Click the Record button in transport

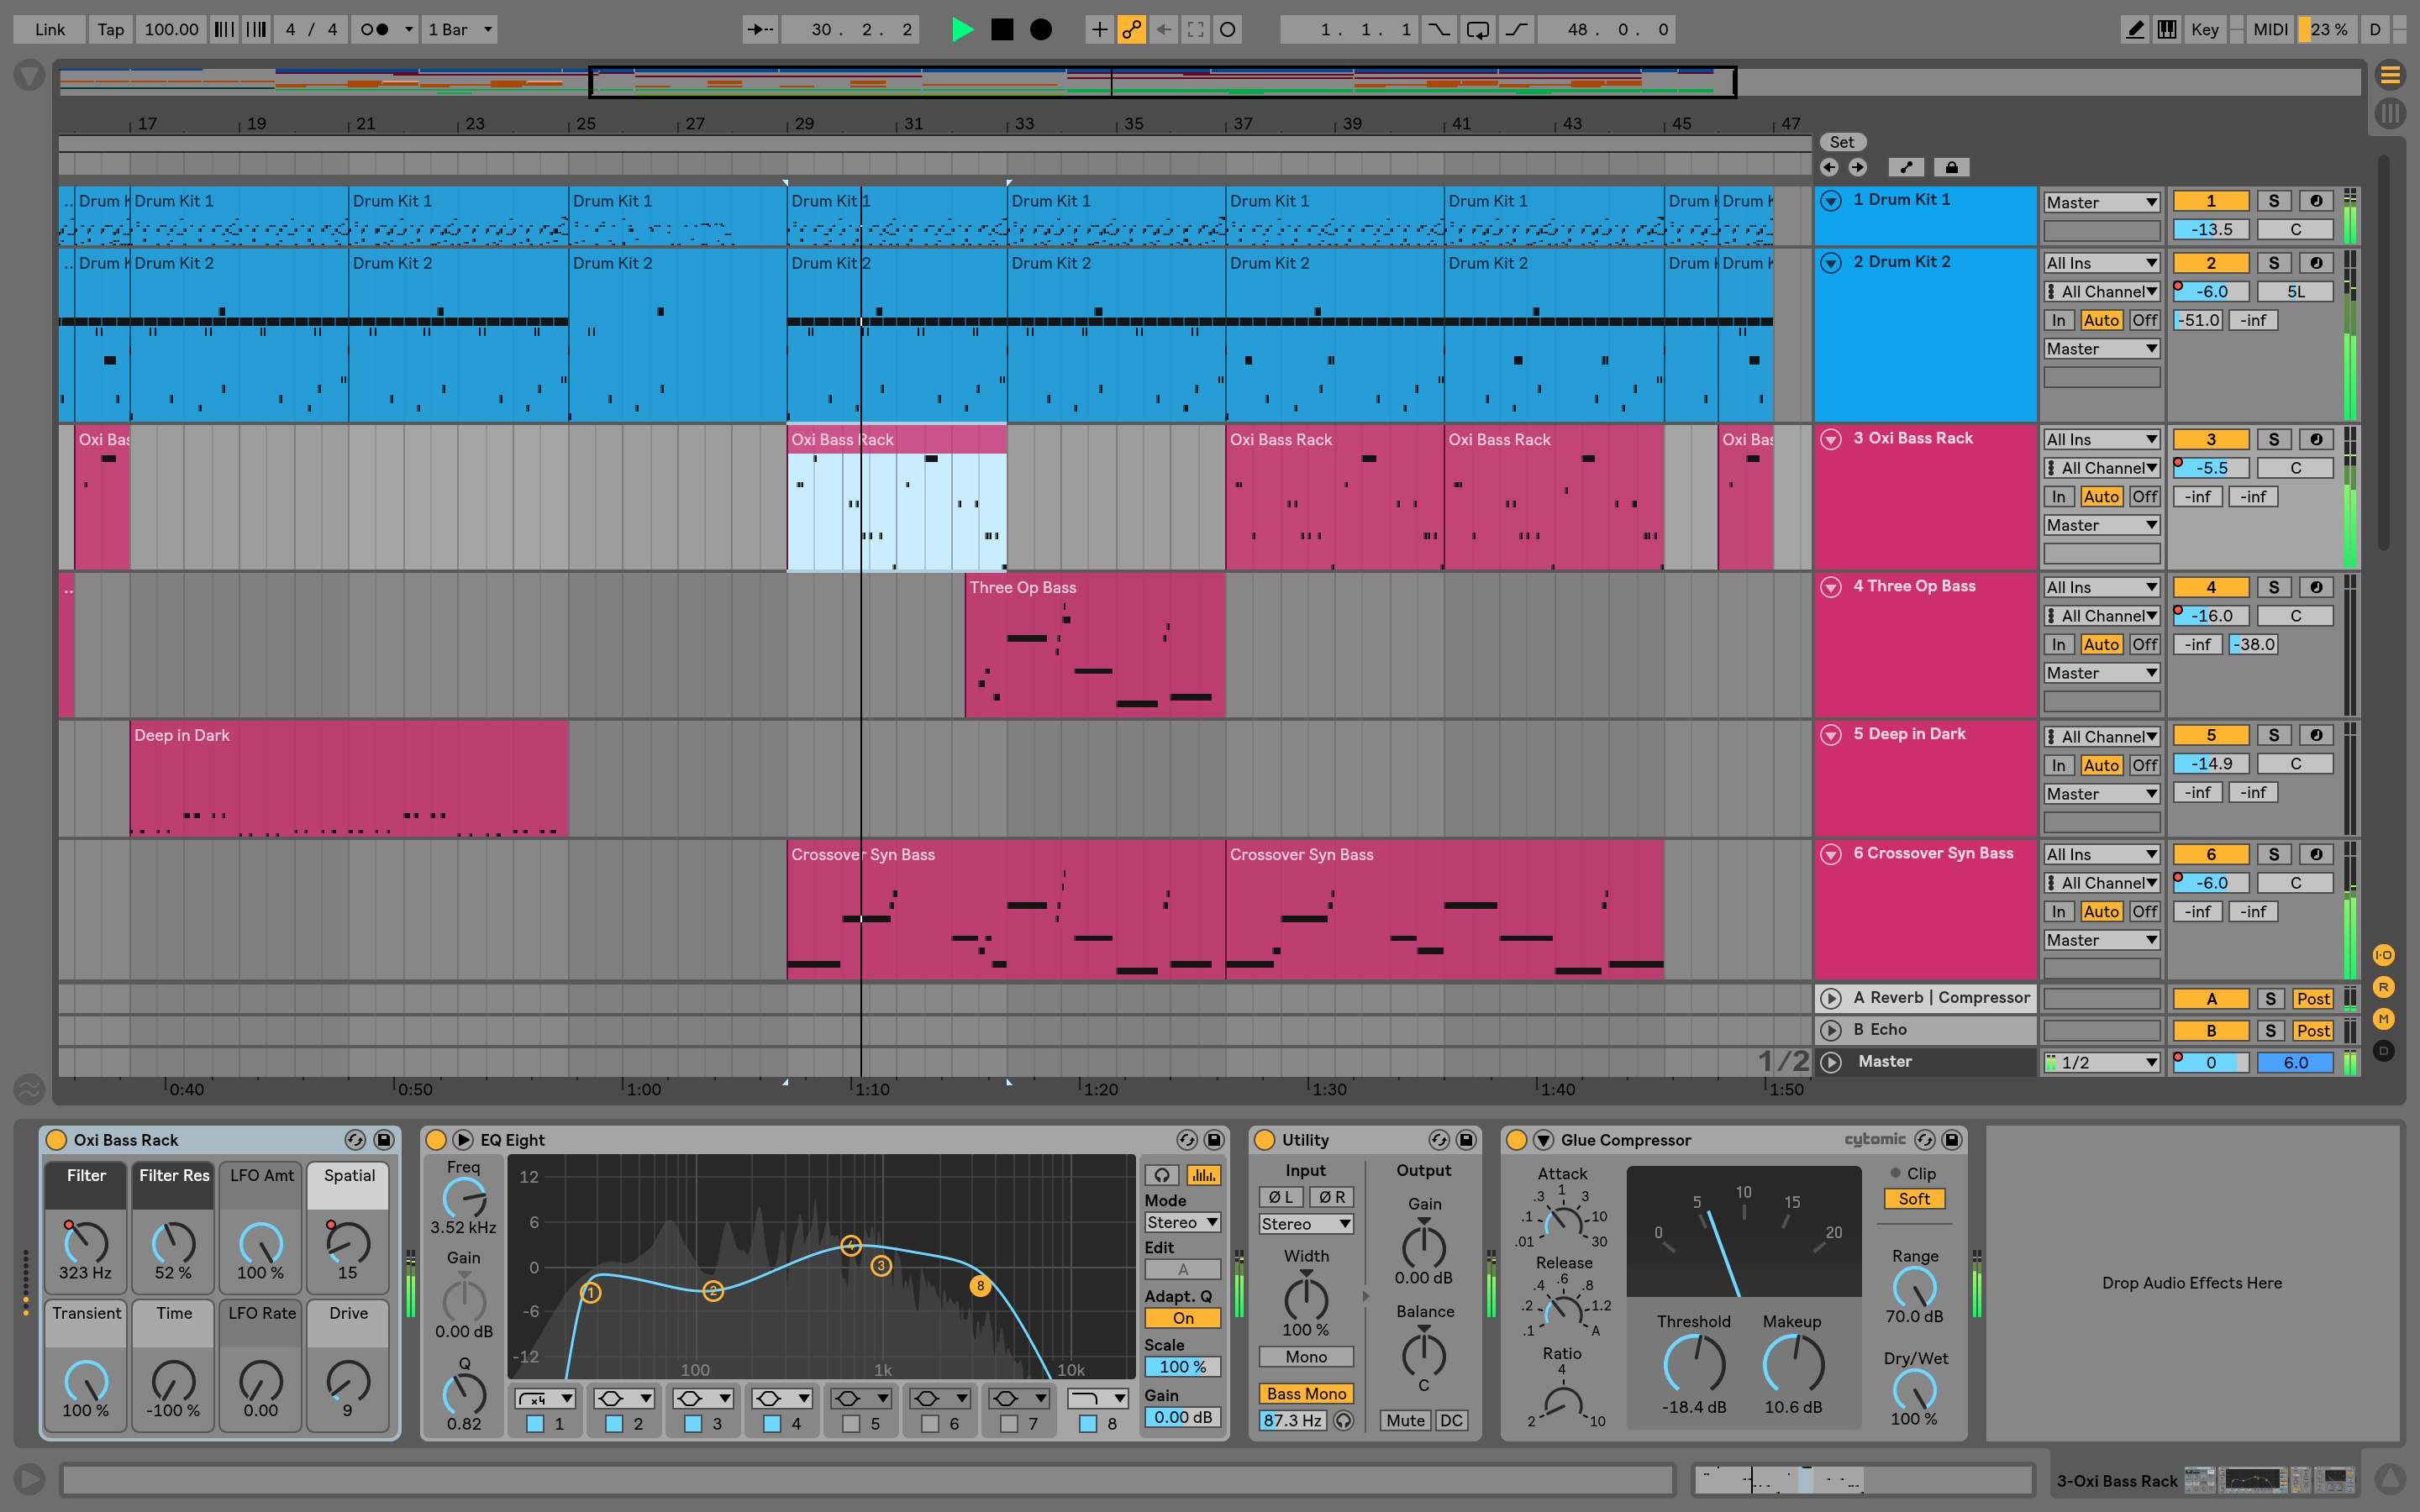[1040, 28]
